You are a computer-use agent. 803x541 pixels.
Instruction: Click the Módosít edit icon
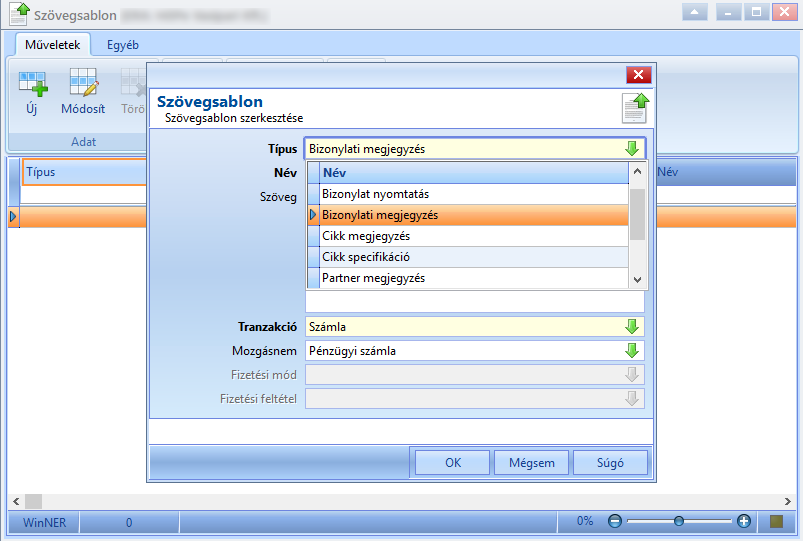83,82
